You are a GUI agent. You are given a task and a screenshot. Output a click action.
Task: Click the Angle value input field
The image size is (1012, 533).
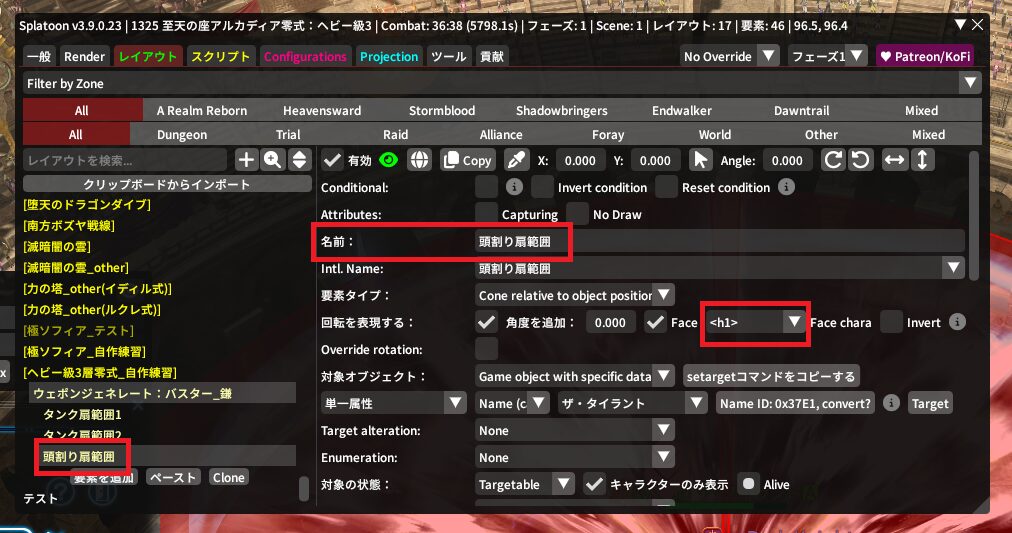(788, 160)
